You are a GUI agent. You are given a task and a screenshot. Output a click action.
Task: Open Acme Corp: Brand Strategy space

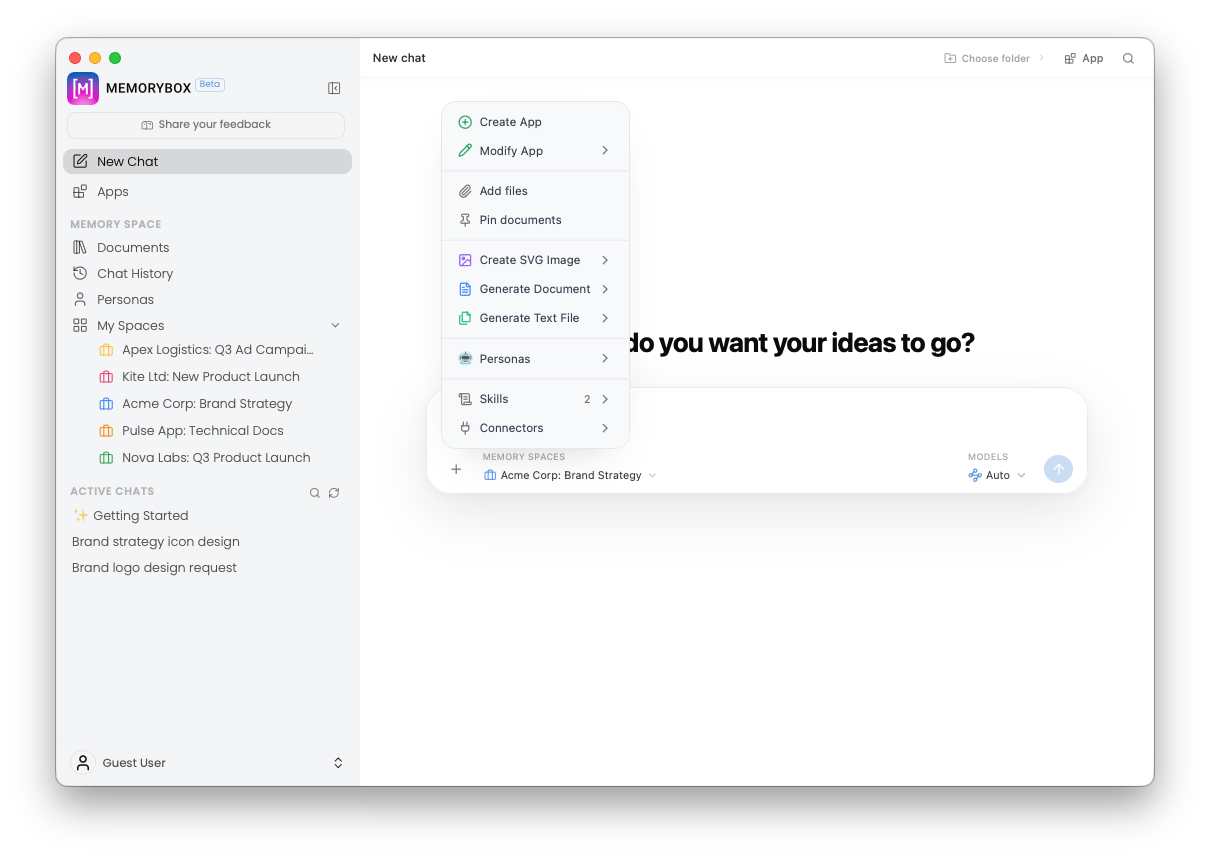pos(207,404)
